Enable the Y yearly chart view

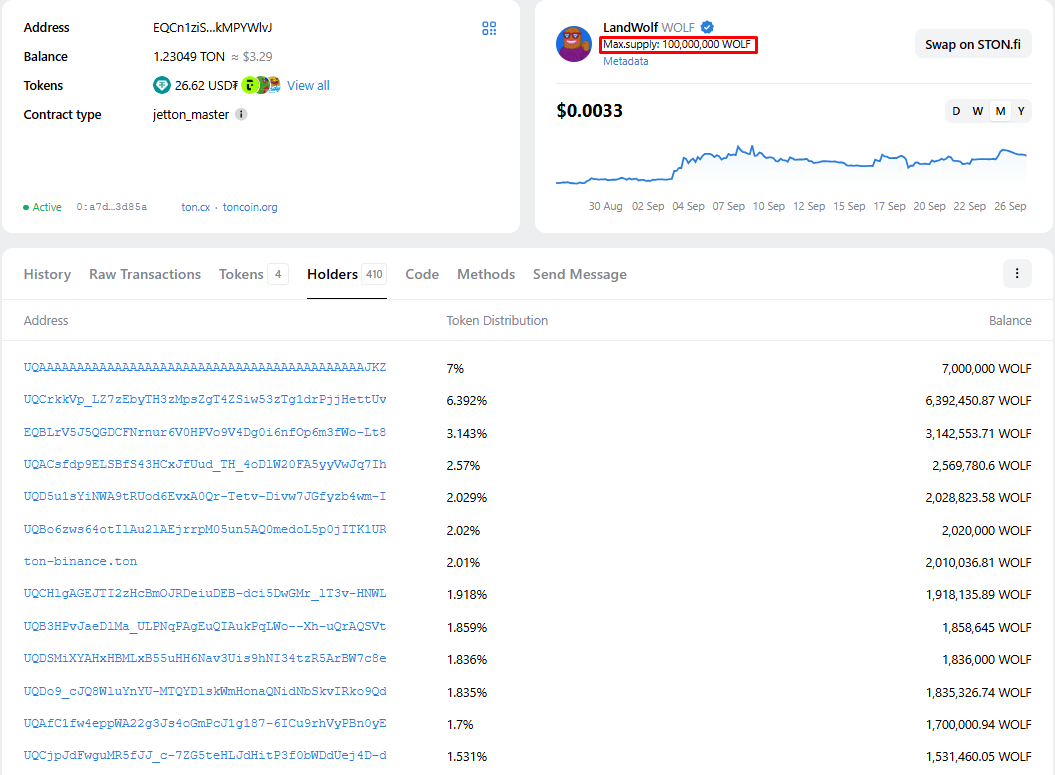point(1019,111)
